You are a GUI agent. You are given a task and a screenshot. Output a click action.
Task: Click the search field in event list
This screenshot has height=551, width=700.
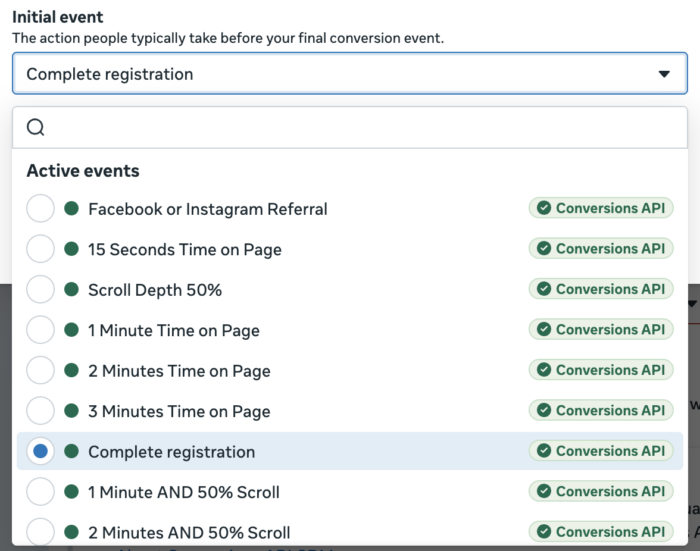coord(350,127)
